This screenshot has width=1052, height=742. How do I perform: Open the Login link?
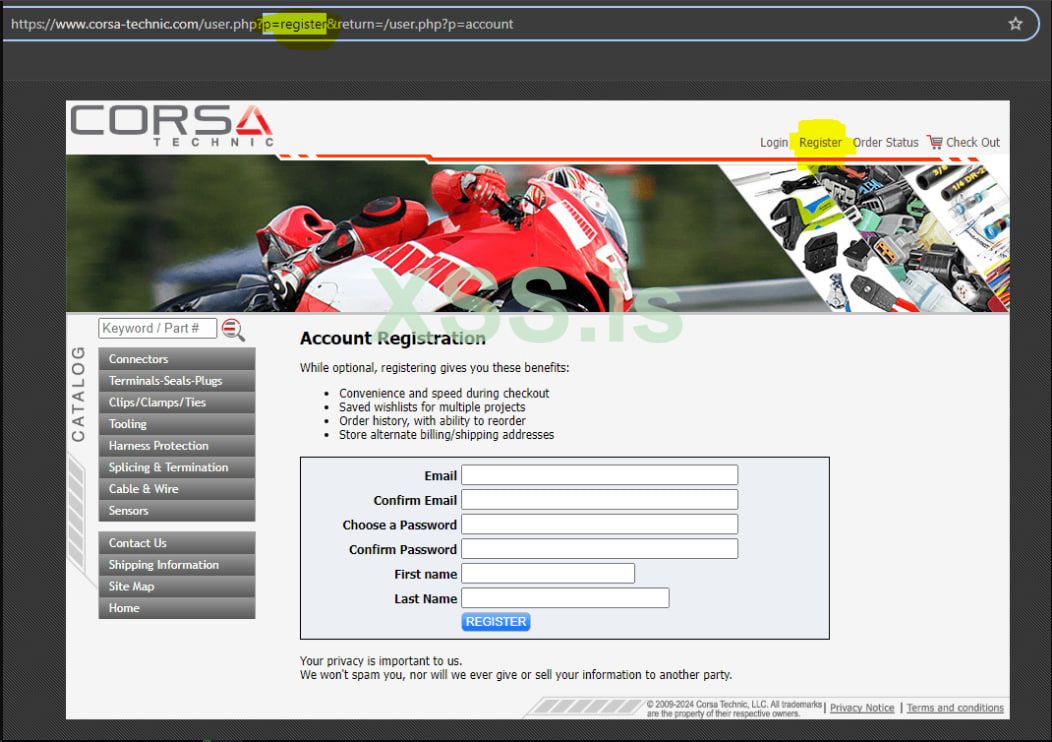pyautogui.click(x=774, y=142)
